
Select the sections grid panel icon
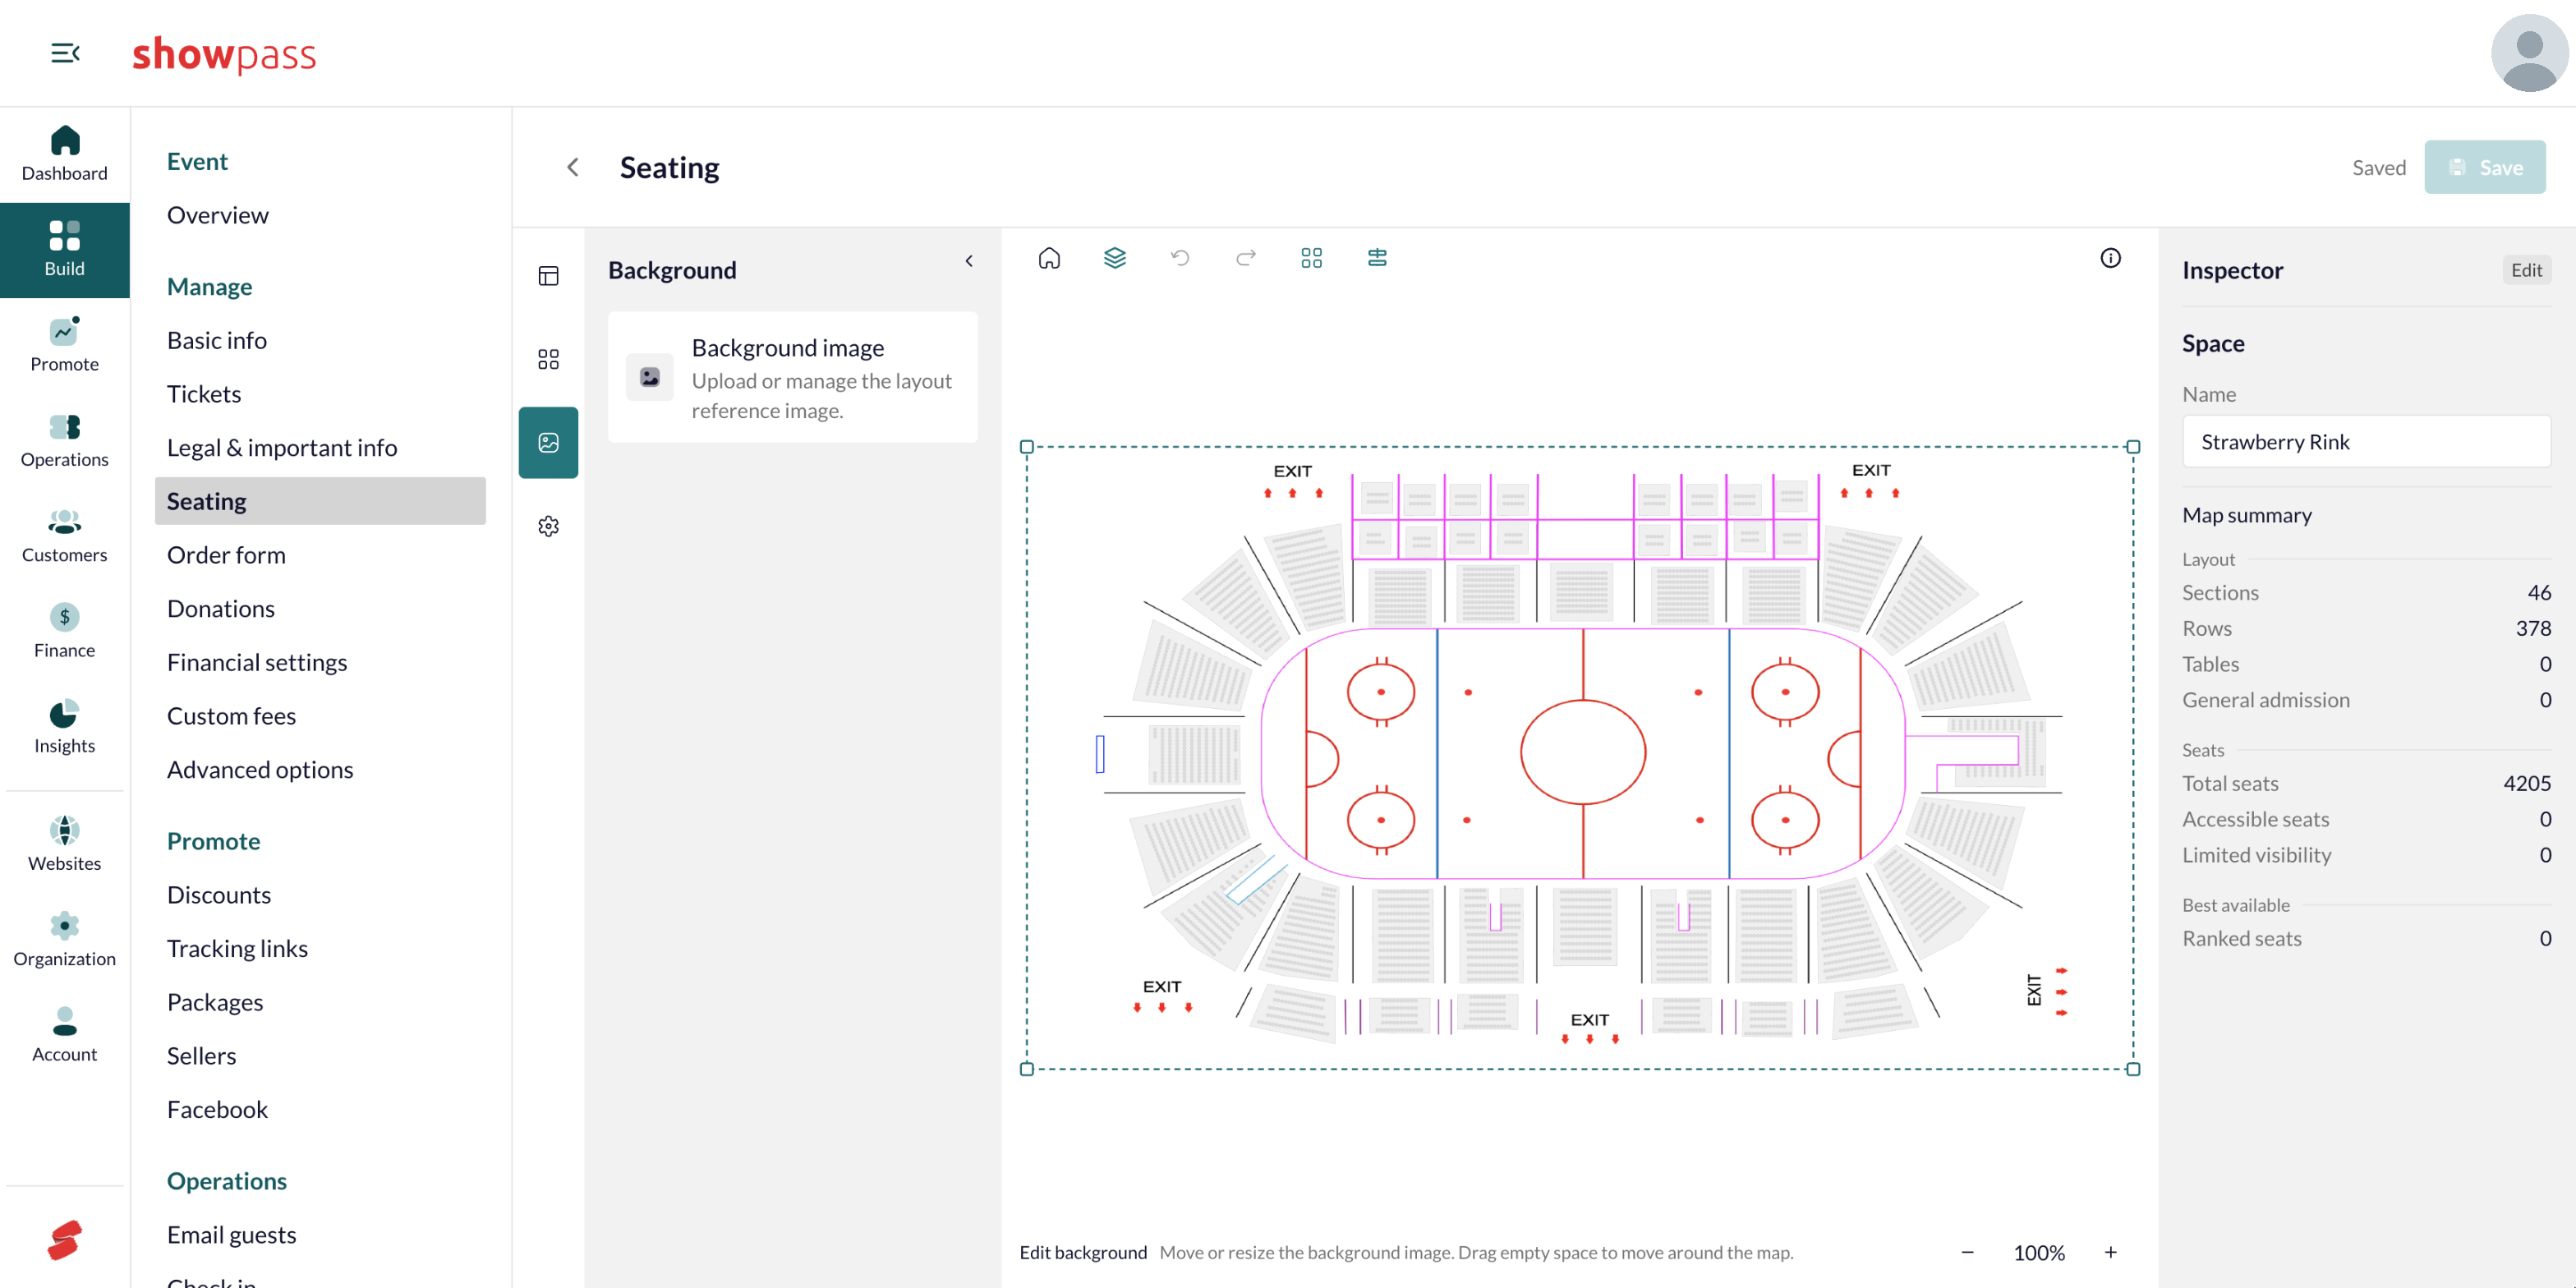548,359
